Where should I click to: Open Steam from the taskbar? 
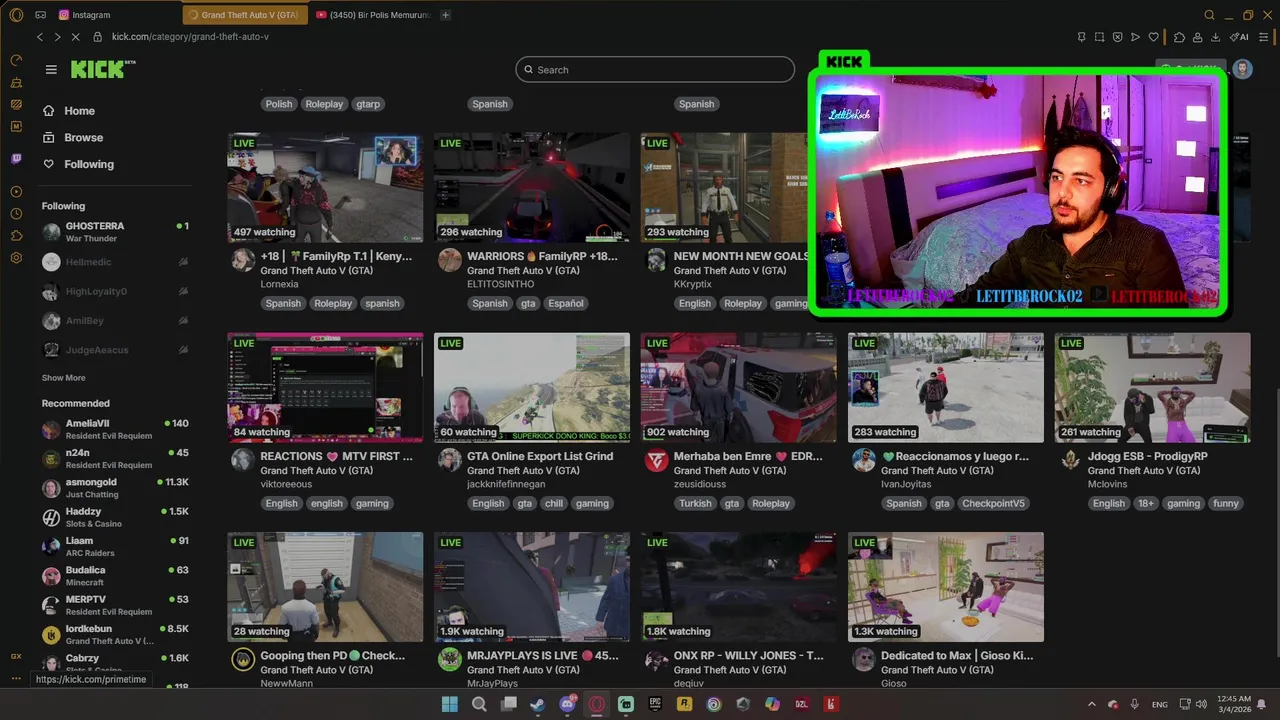pyautogui.click(x=538, y=704)
